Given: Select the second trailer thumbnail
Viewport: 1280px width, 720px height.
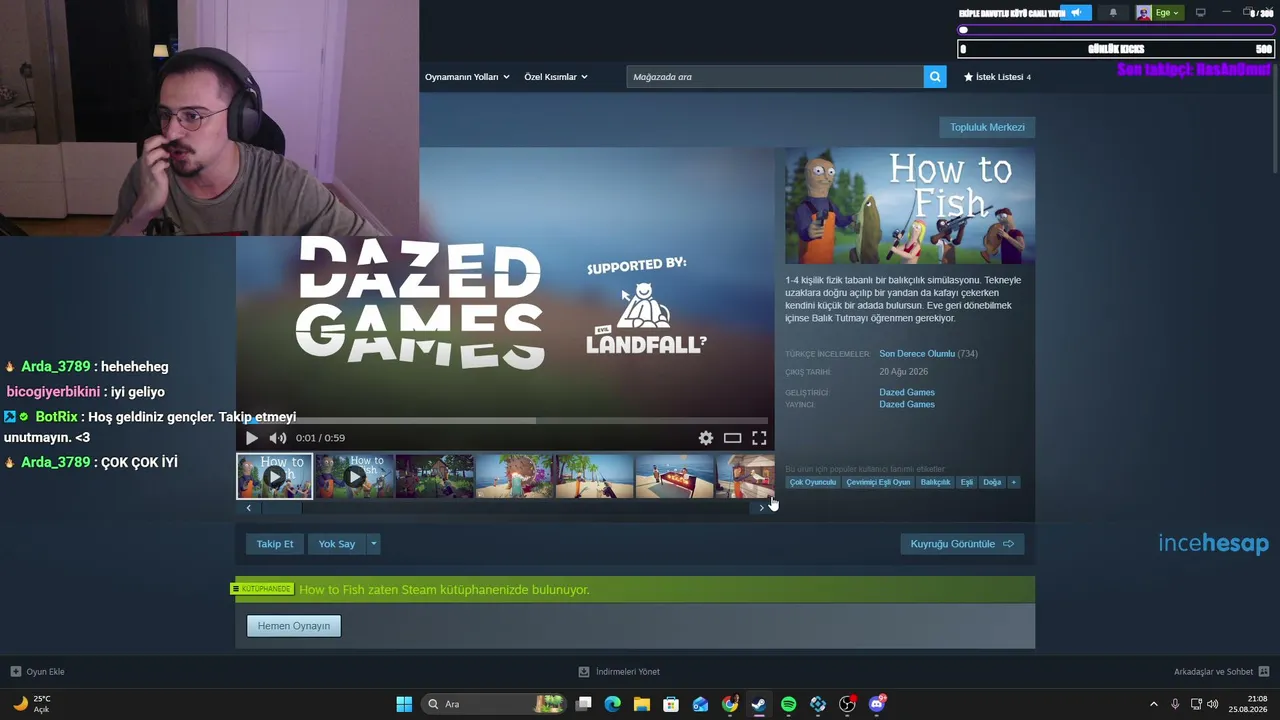Looking at the screenshot, I should point(354,476).
